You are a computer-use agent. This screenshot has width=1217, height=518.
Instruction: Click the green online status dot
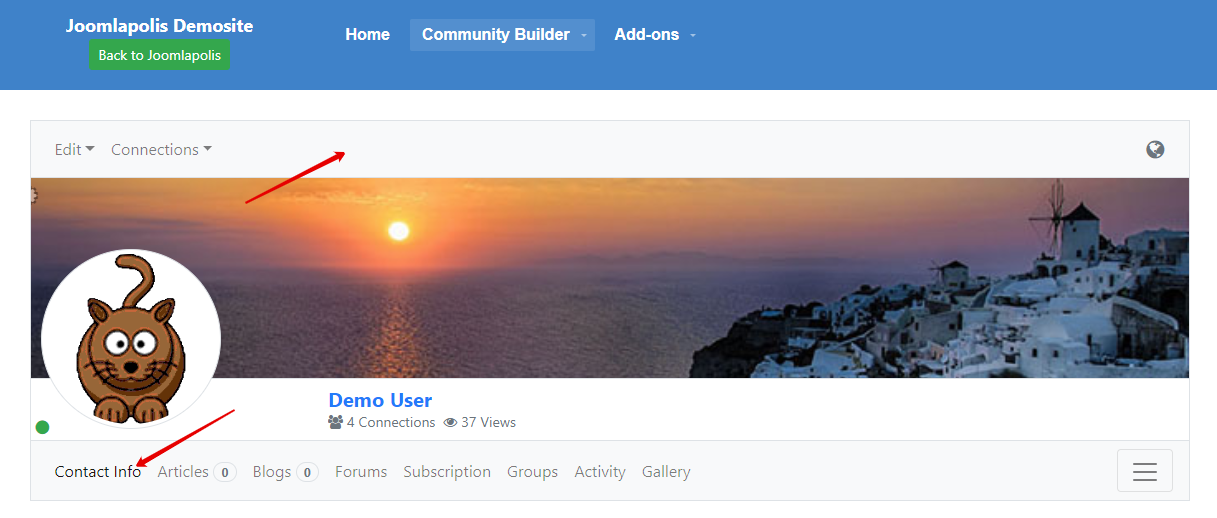pyautogui.click(x=42, y=427)
